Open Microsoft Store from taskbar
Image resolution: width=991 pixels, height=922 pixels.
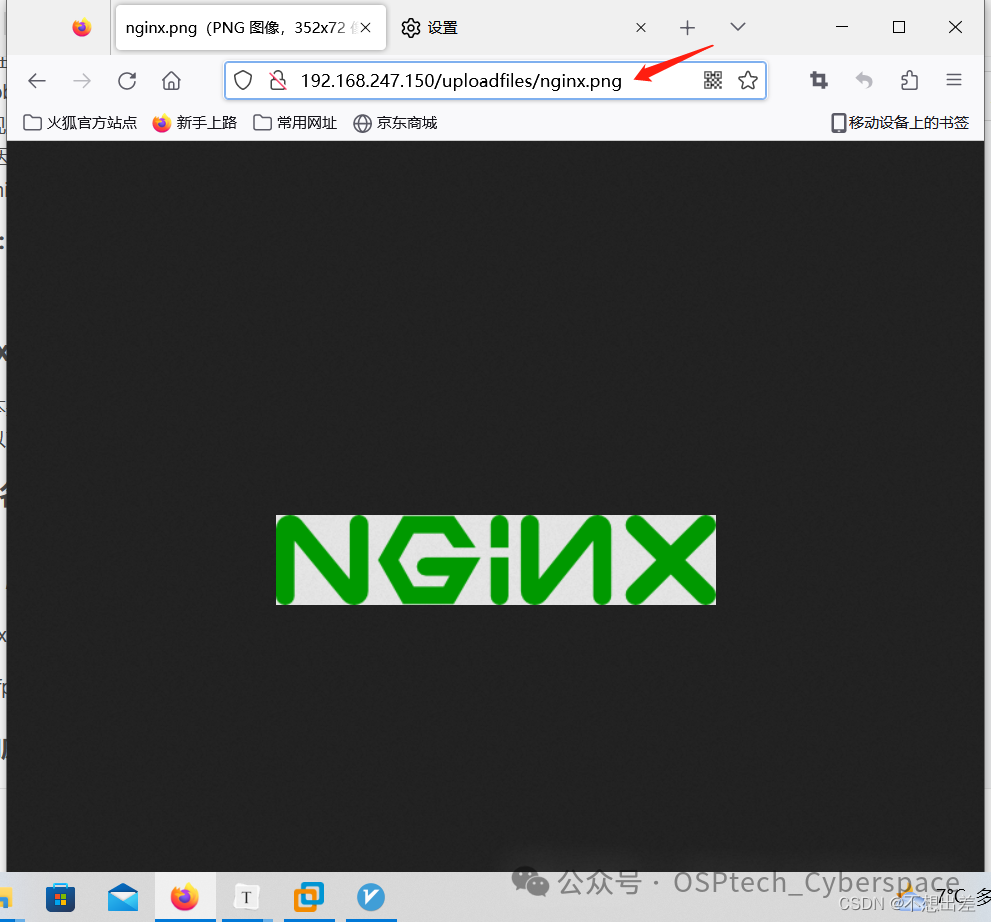pos(61,898)
